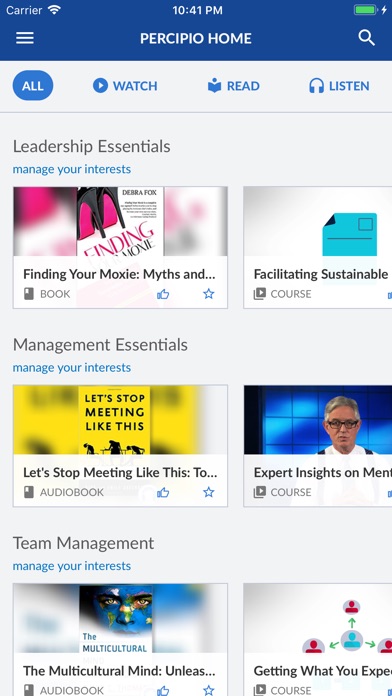Star the Finding Your Moxie book
The width and height of the screenshot is (392, 696).
tap(209, 294)
